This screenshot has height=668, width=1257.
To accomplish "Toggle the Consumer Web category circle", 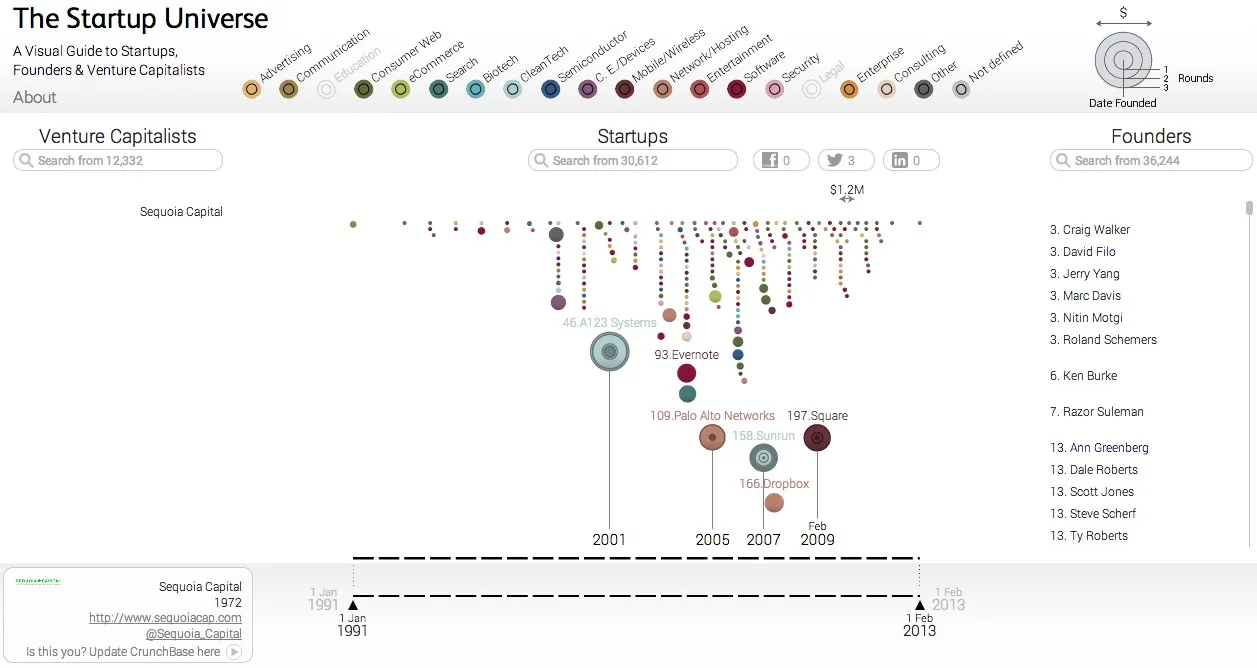I will pyautogui.click(x=364, y=90).
